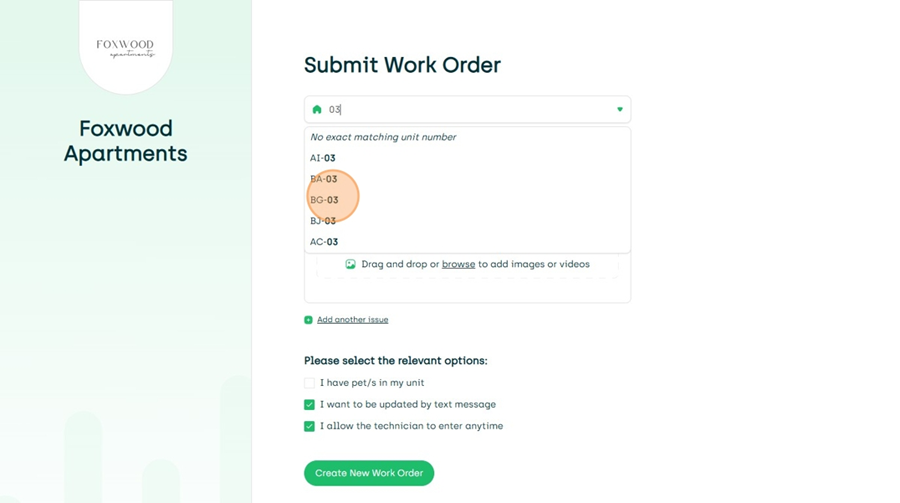This screenshot has height=503, width=900.
Task: Click the image upload icon in drop area
Action: tap(350, 264)
